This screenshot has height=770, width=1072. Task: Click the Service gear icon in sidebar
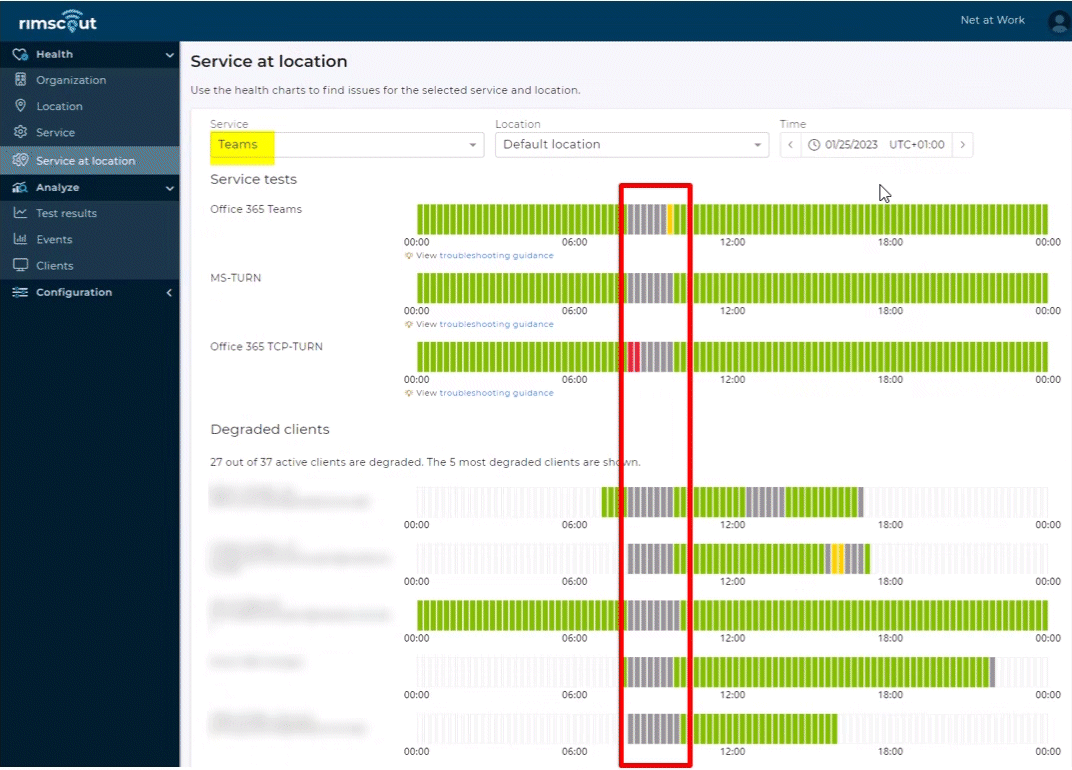pos(21,132)
